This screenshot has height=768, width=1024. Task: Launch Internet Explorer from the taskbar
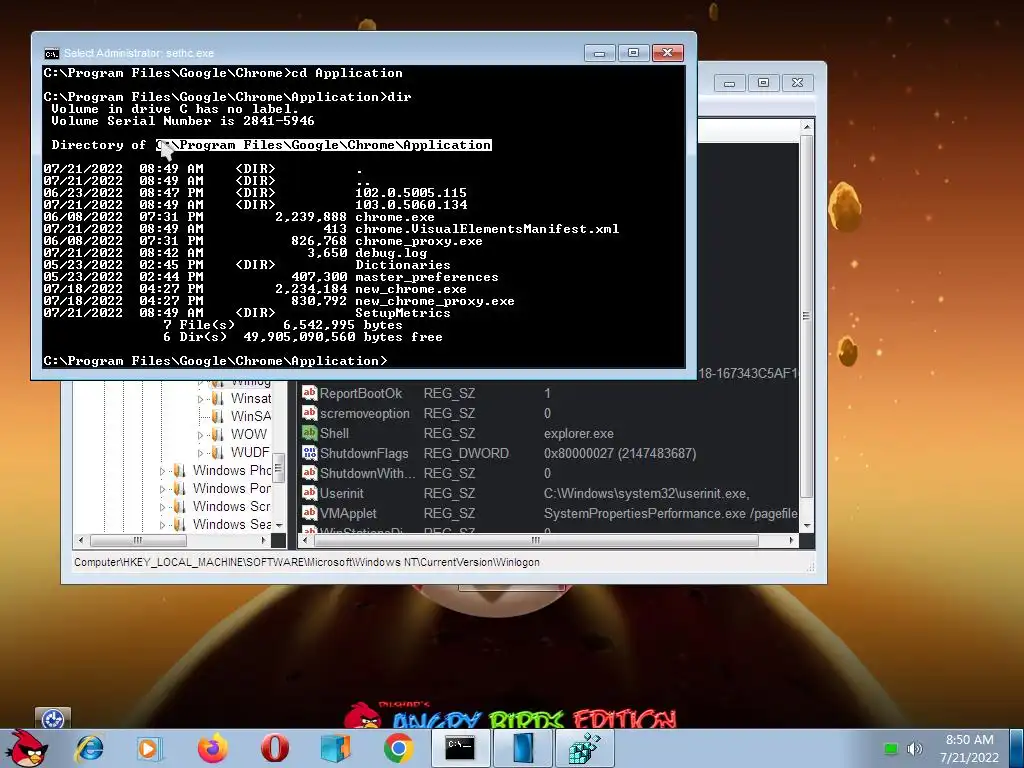click(89, 748)
